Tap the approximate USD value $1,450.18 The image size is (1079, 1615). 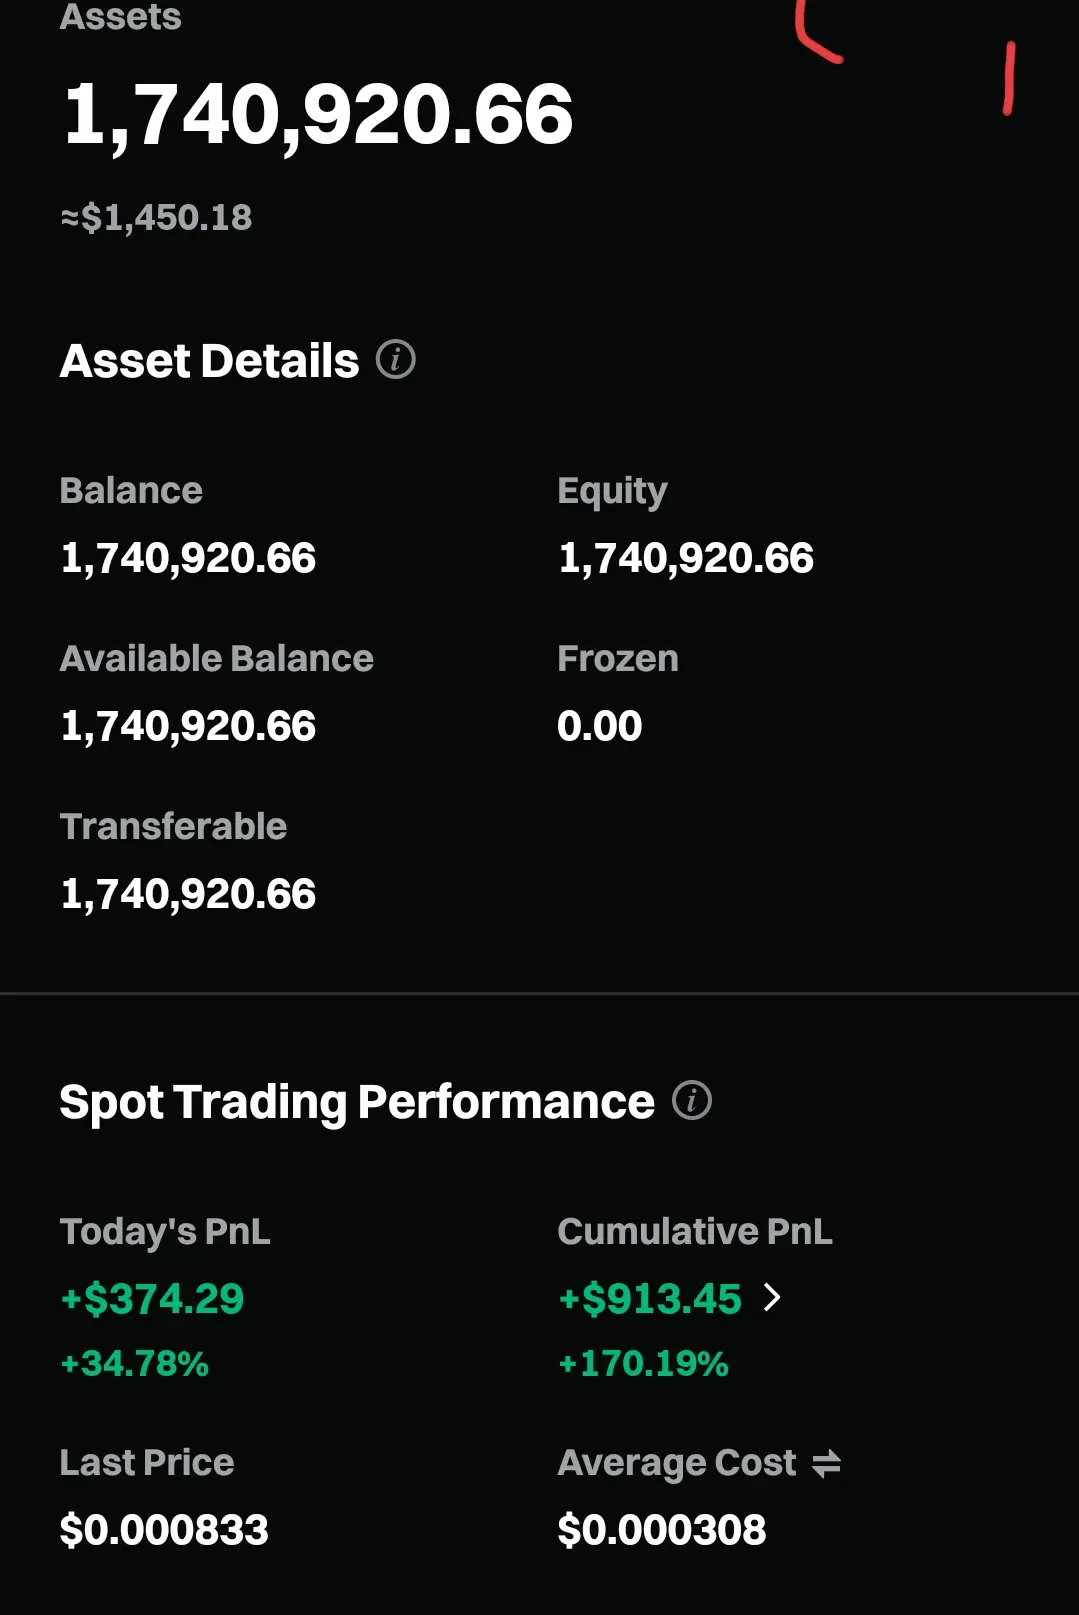pos(157,218)
